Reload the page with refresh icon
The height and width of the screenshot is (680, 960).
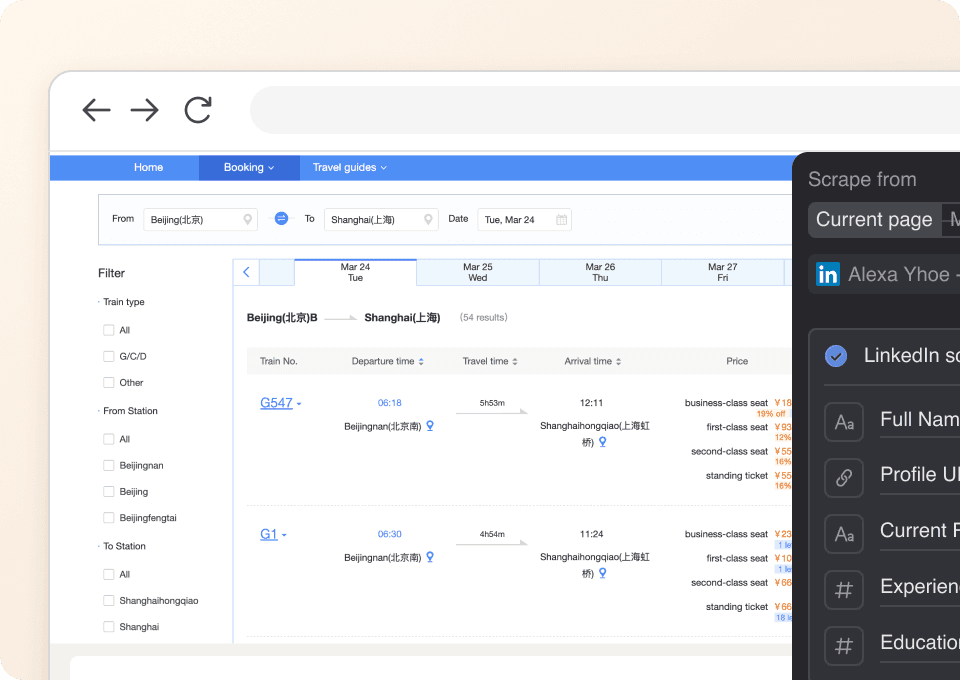click(198, 110)
